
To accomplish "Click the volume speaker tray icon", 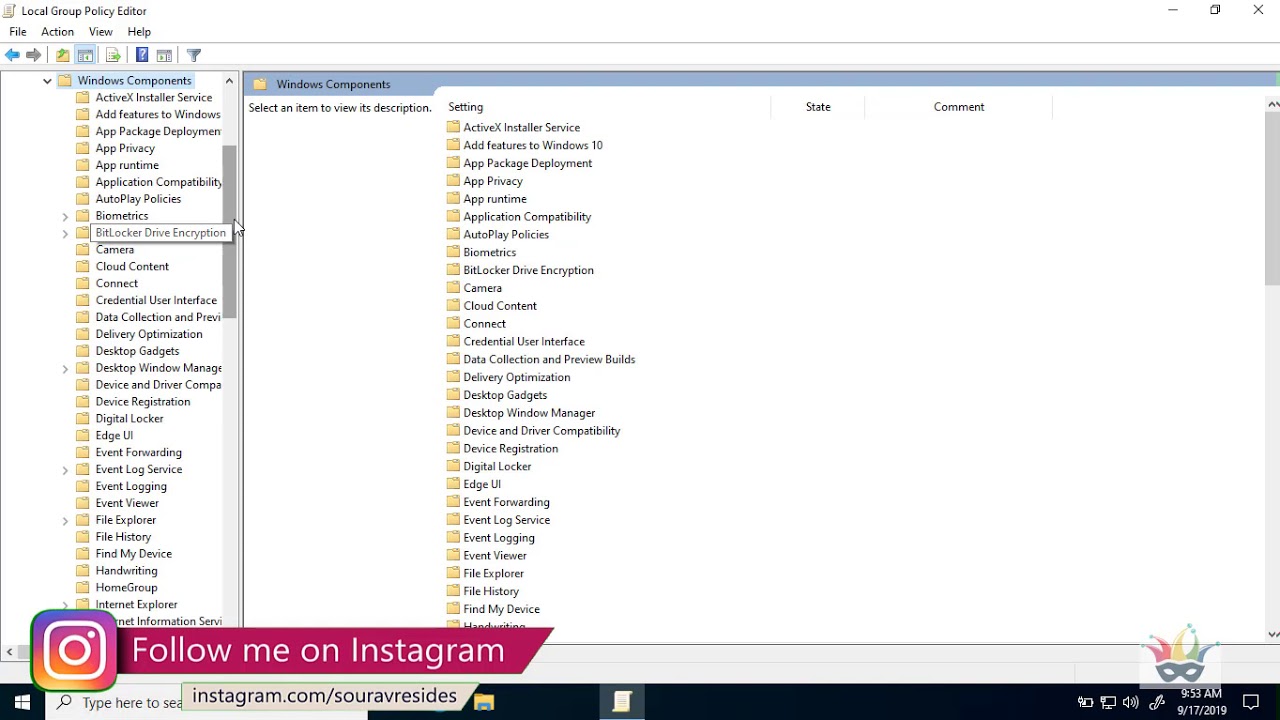I will point(1131,702).
